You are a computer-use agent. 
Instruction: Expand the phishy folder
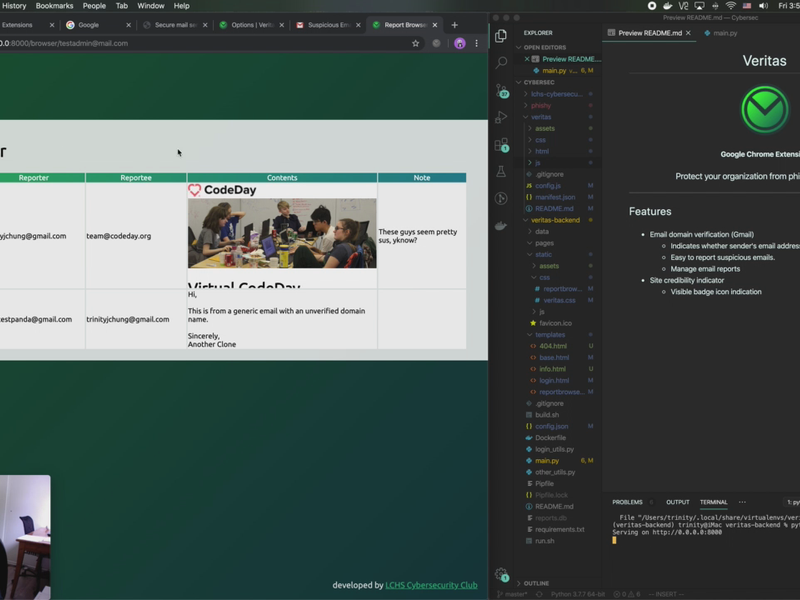(541, 106)
